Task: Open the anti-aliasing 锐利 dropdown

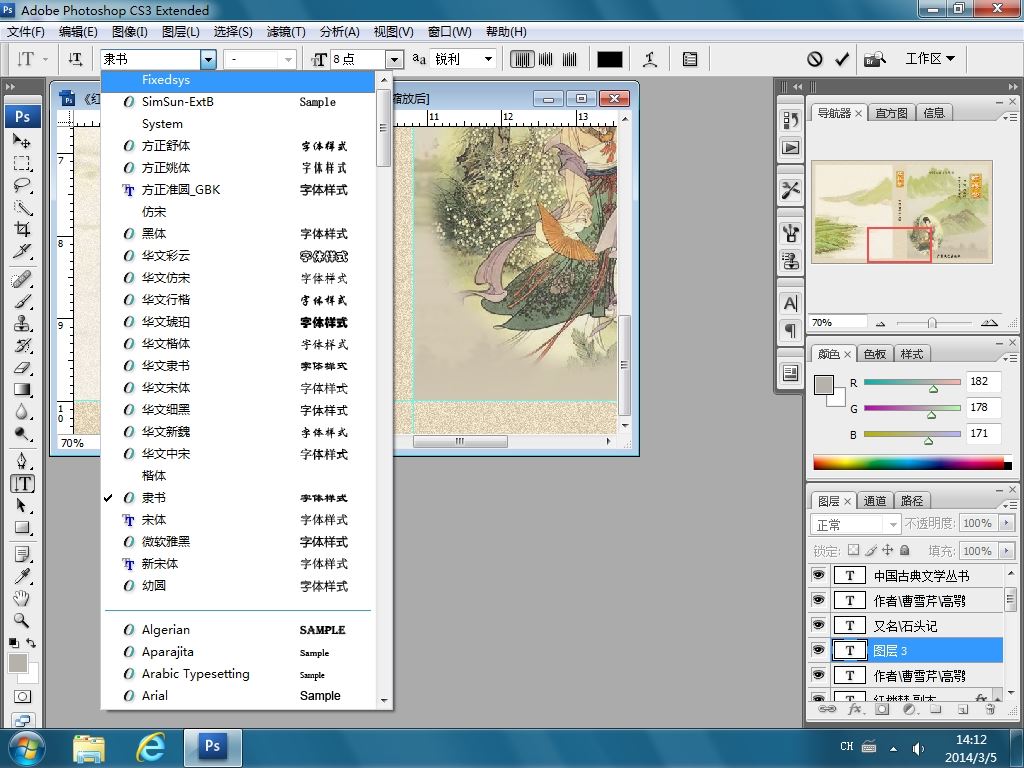Action: pos(488,59)
